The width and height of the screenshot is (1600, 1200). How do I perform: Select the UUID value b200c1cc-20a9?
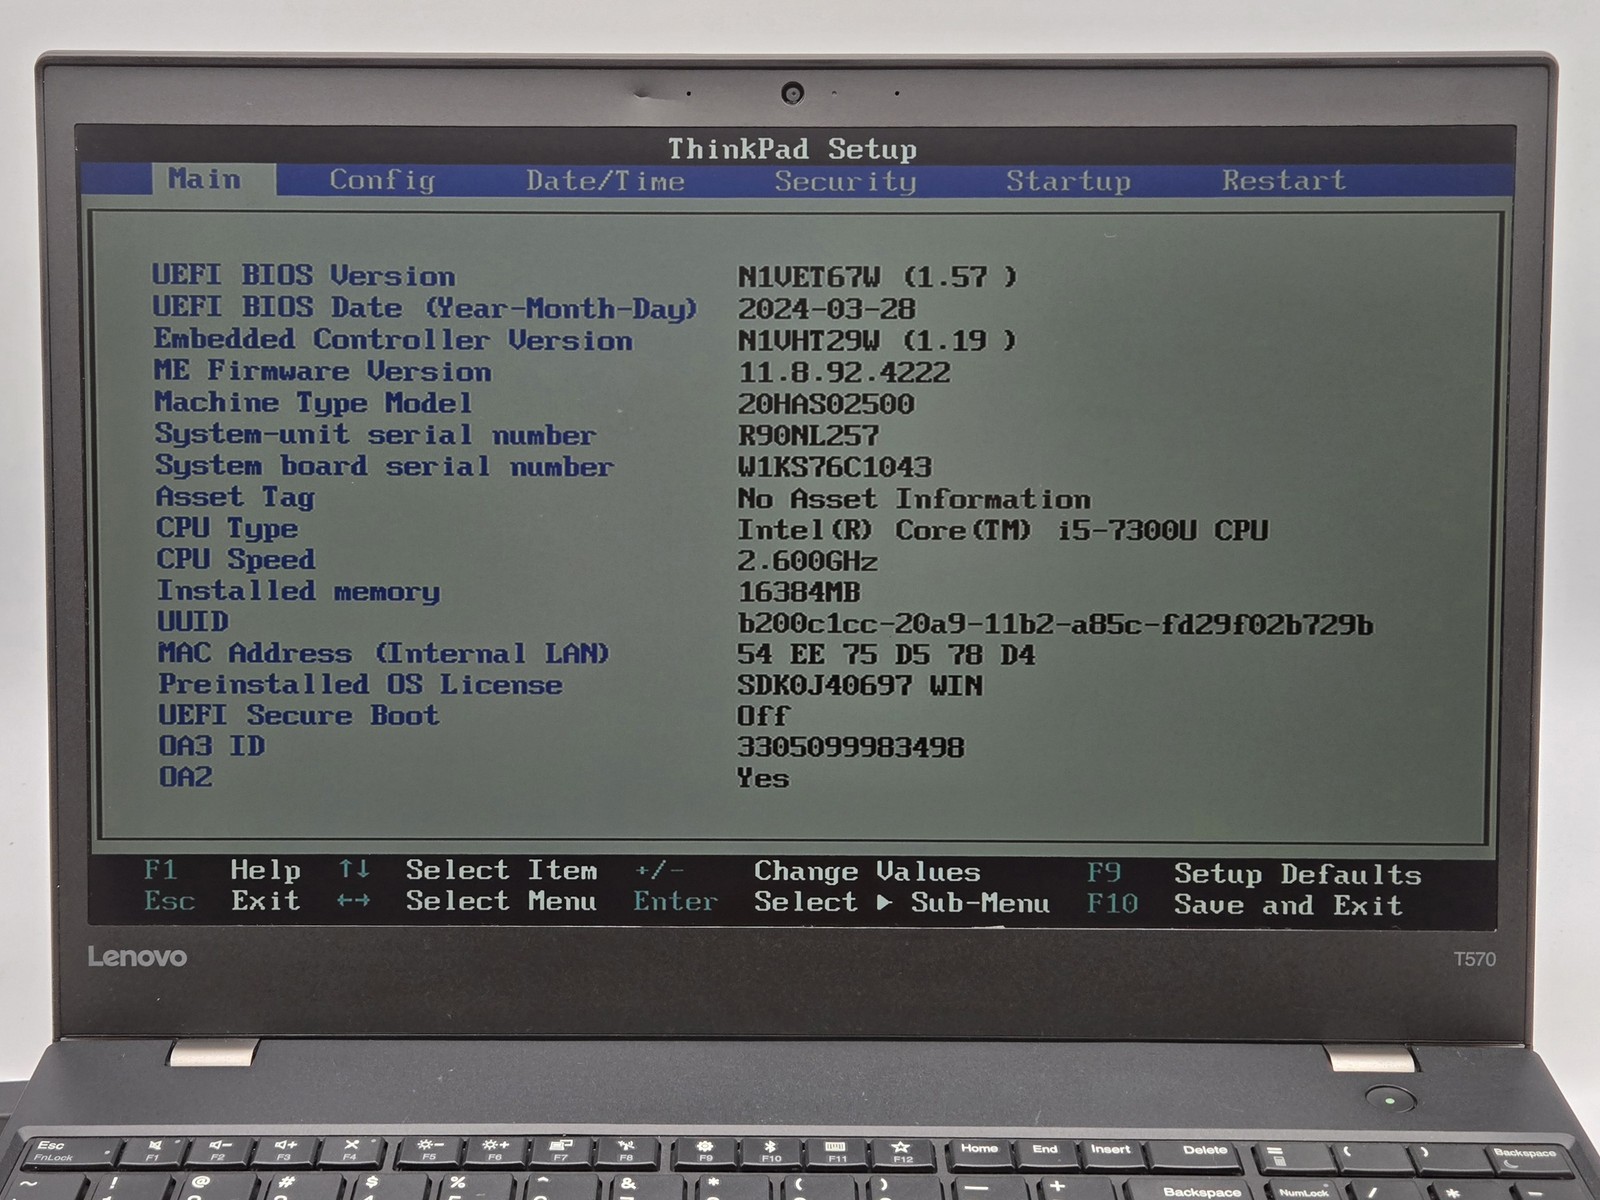tap(1055, 624)
